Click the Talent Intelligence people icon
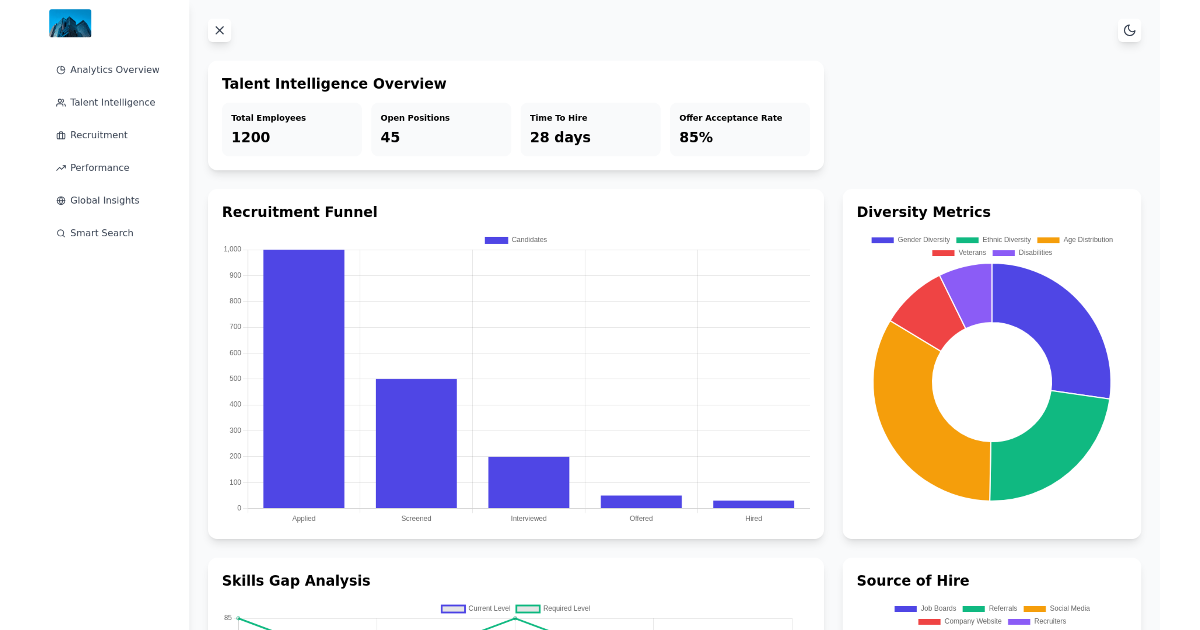Image resolution: width=1200 pixels, height=630 pixels. click(x=59, y=102)
